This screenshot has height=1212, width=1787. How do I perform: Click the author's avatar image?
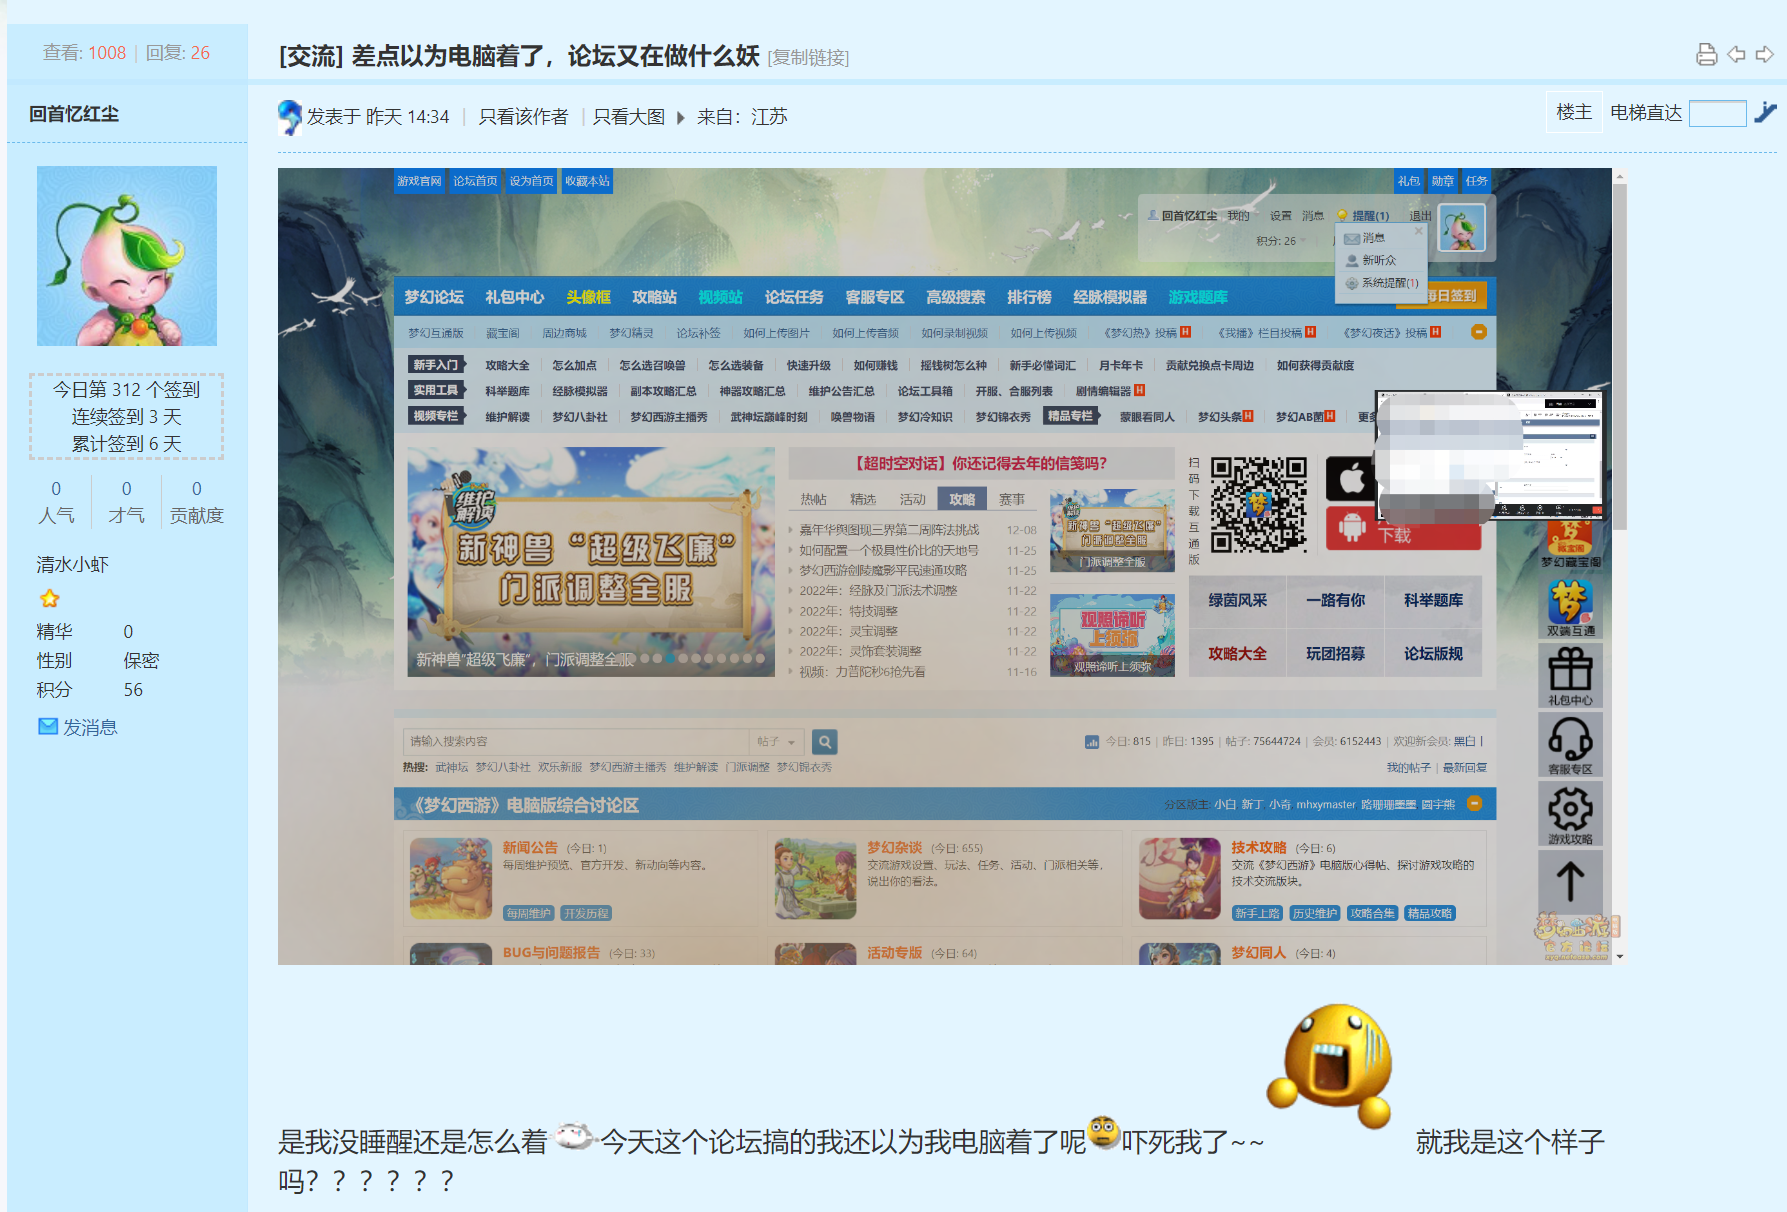pyautogui.click(x=127, y=256)
